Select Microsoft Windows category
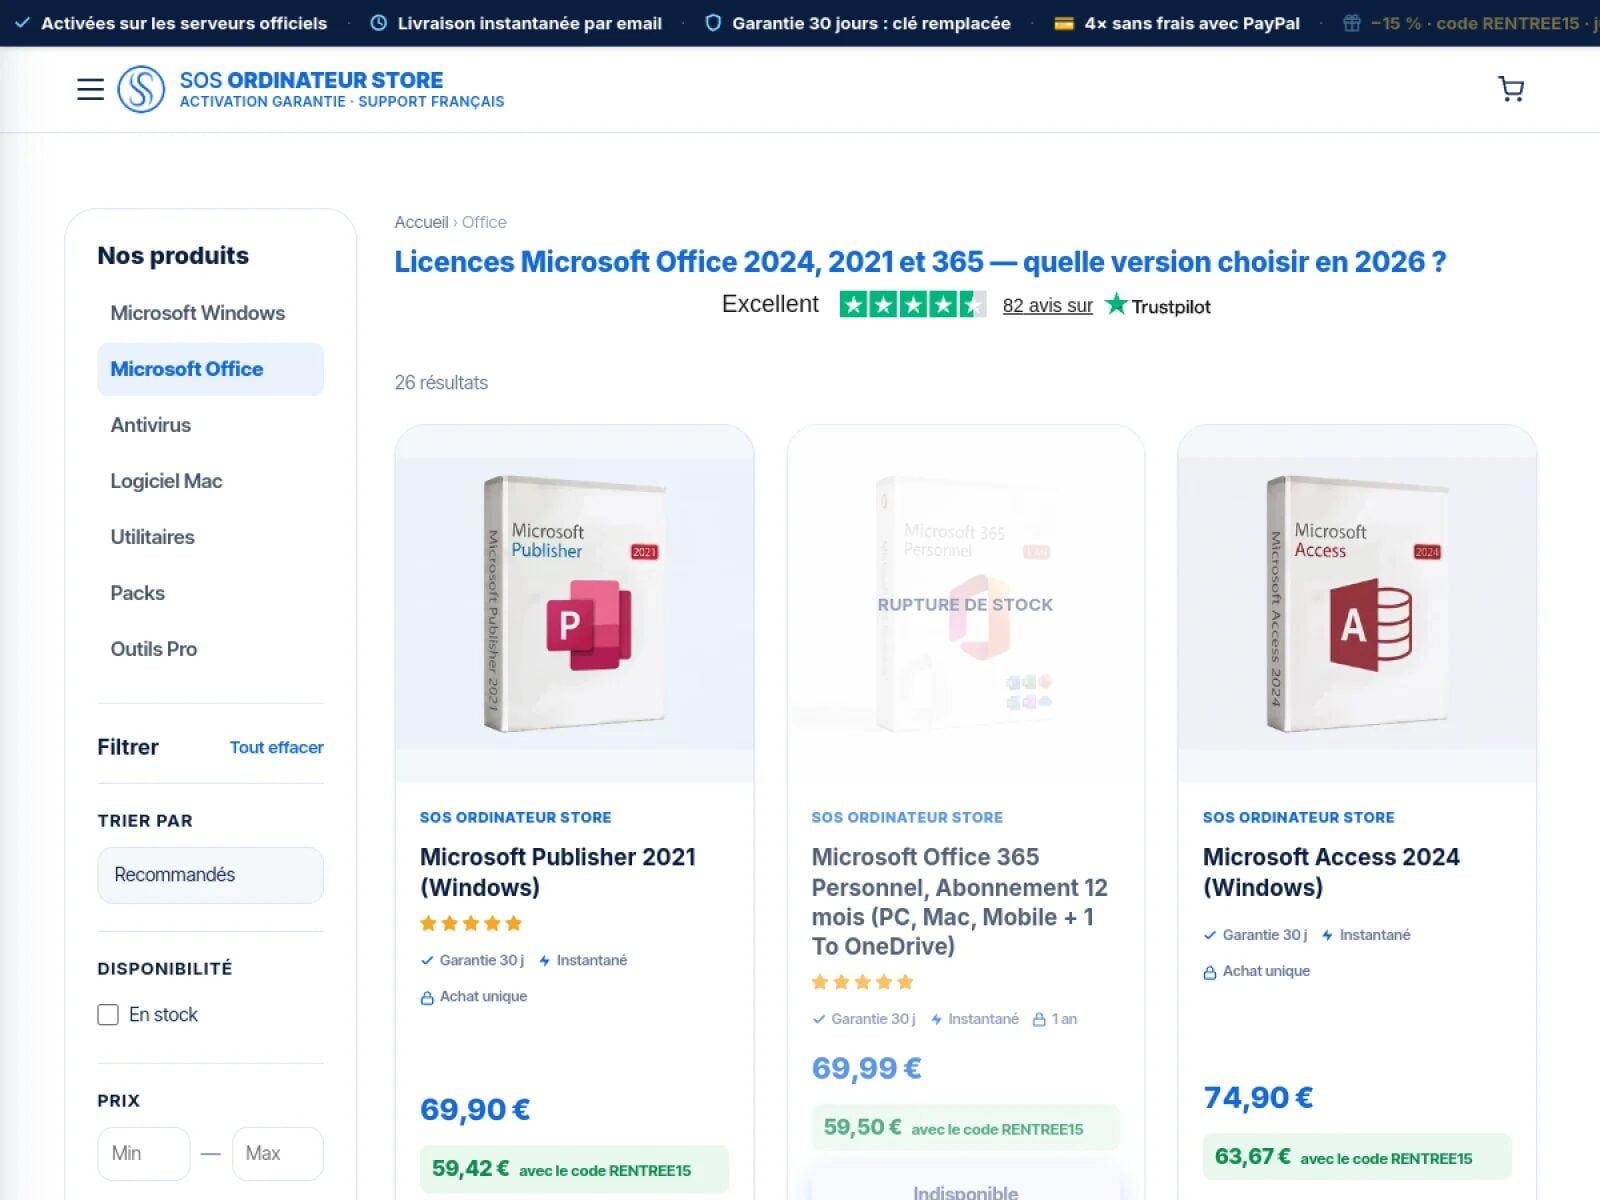 [x=210, y=313]
